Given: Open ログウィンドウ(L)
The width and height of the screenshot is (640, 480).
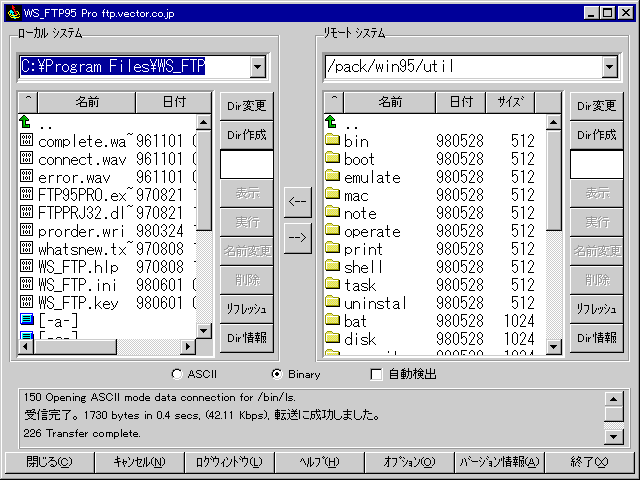Looking at the screenshot, I should [229, 462].
